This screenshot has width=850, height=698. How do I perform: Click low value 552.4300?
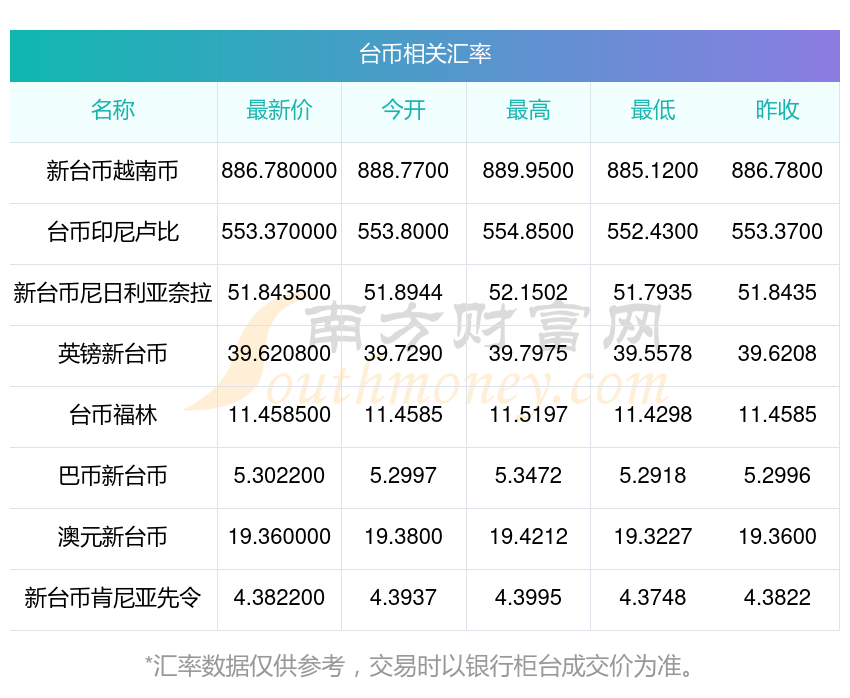(x=653, y=232)
